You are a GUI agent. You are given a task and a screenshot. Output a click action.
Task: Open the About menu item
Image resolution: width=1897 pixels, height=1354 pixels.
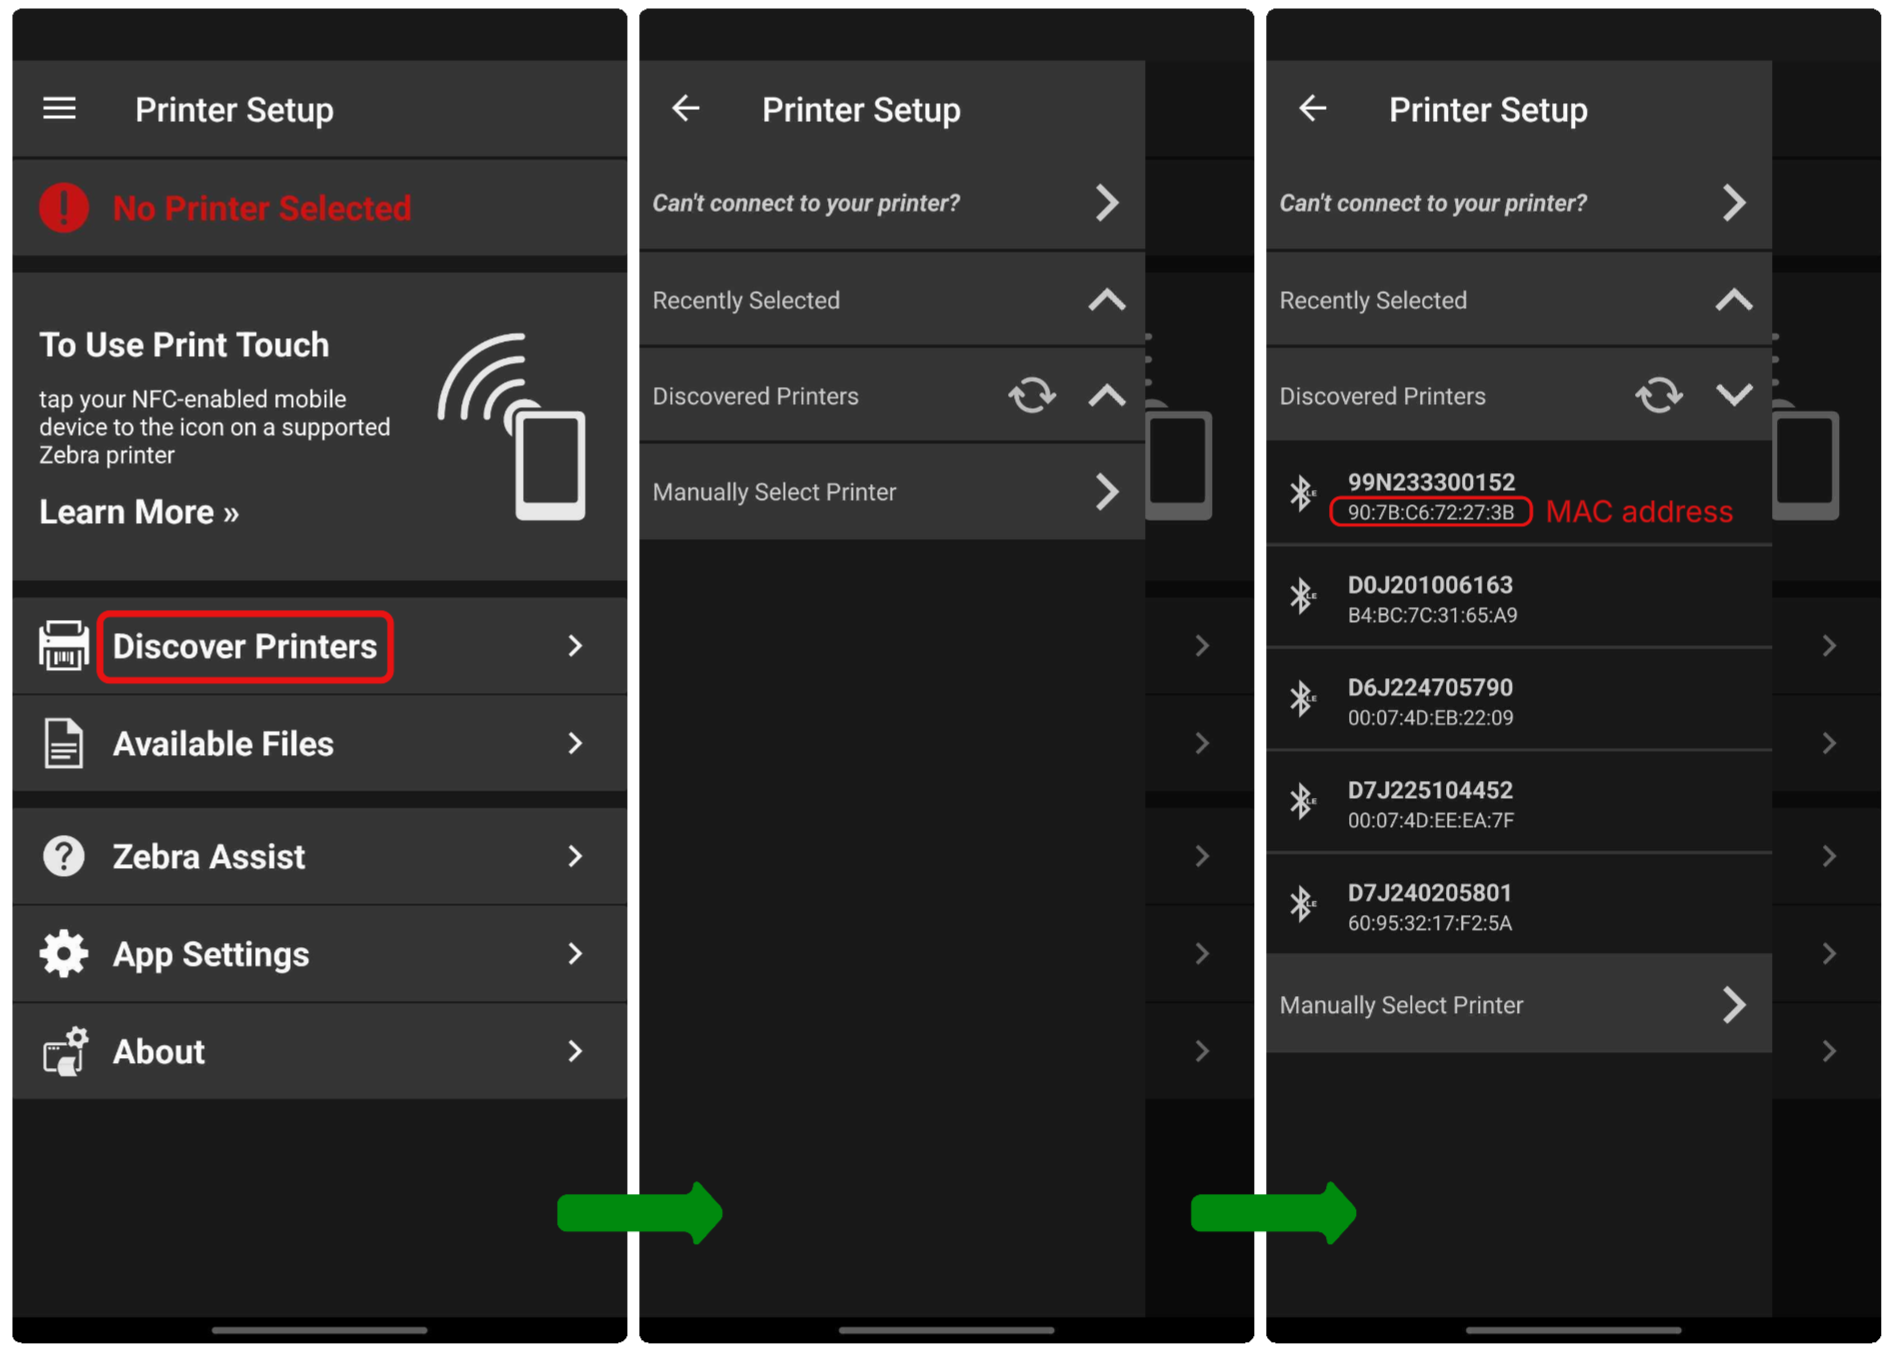[x=320, y=1051]
